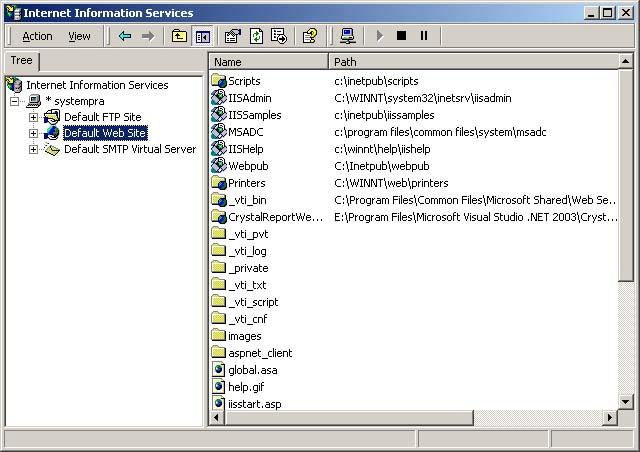Screen dimensions: 640x452
Task: Click the _vti_log folder icon
Action: 219,250
